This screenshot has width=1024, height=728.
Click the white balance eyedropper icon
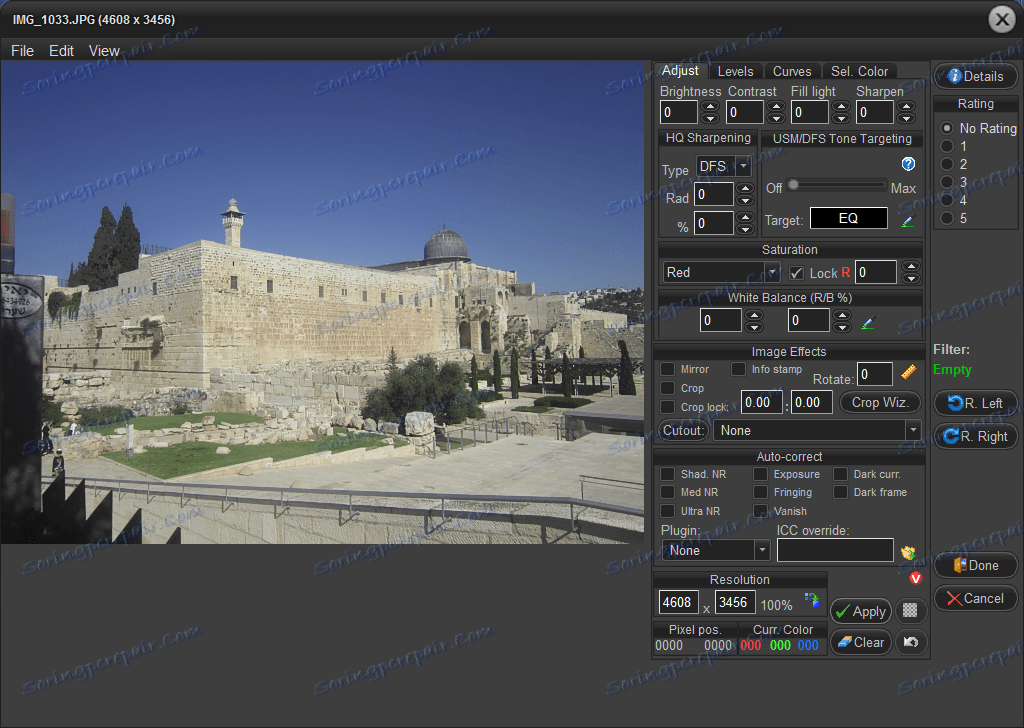(868, 323)
